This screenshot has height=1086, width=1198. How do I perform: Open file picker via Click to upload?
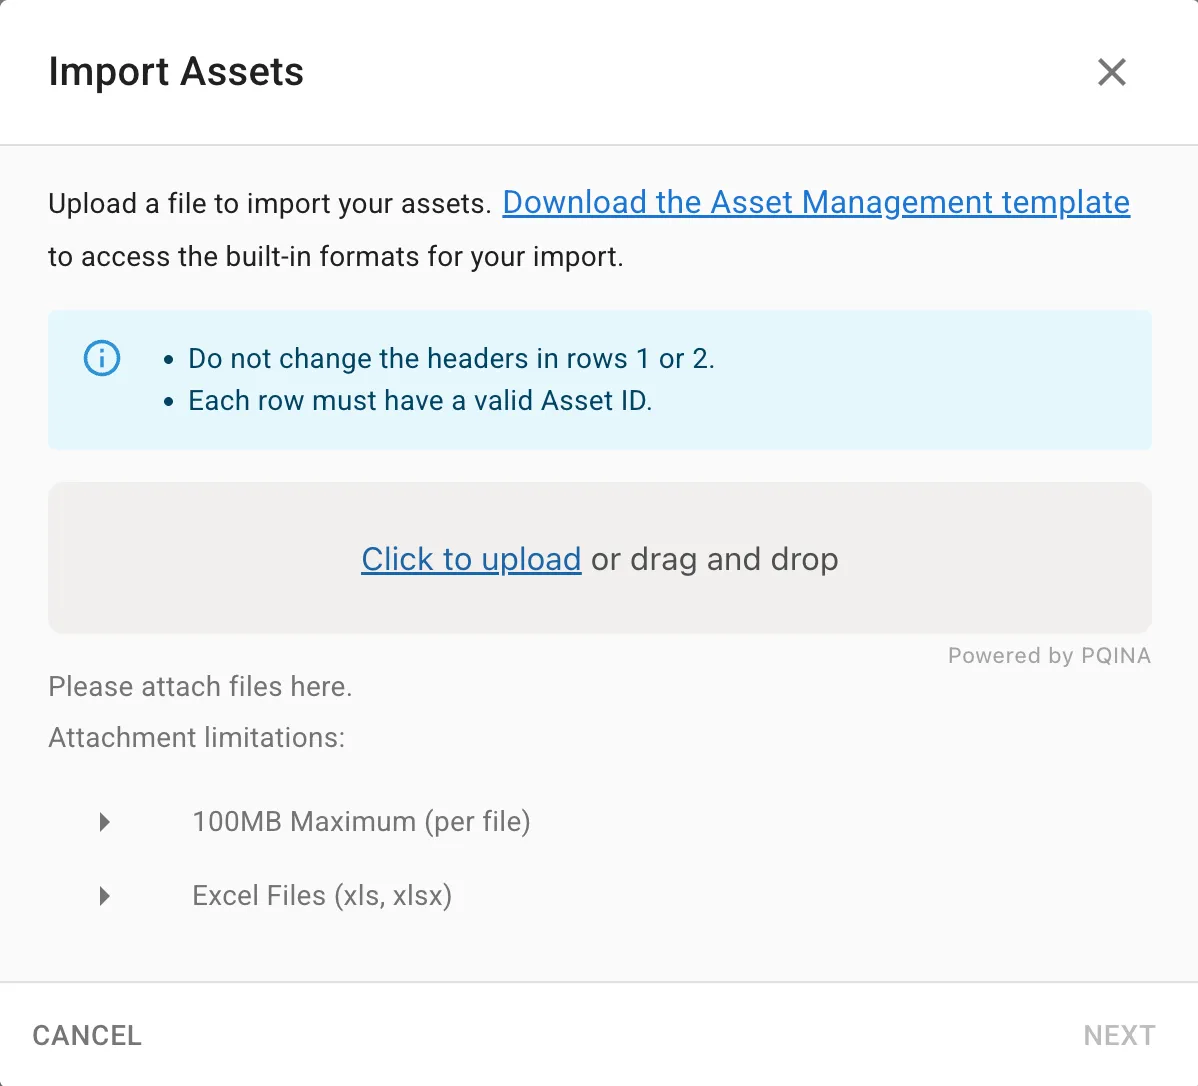[x=471, y=559]
